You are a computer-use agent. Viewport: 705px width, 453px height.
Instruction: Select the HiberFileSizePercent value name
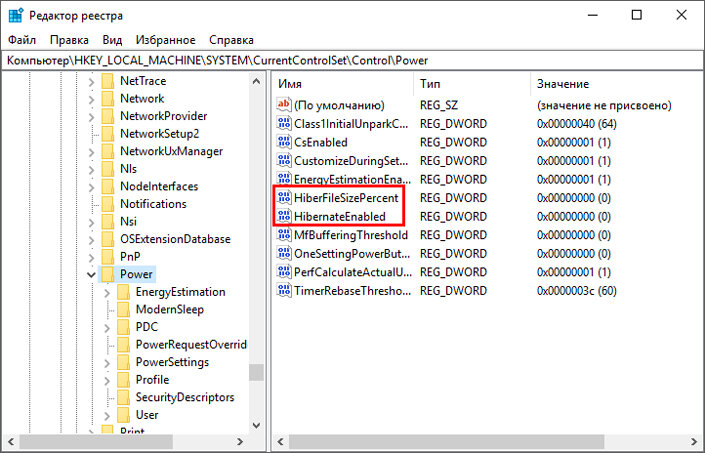click(x=346, y=198)
